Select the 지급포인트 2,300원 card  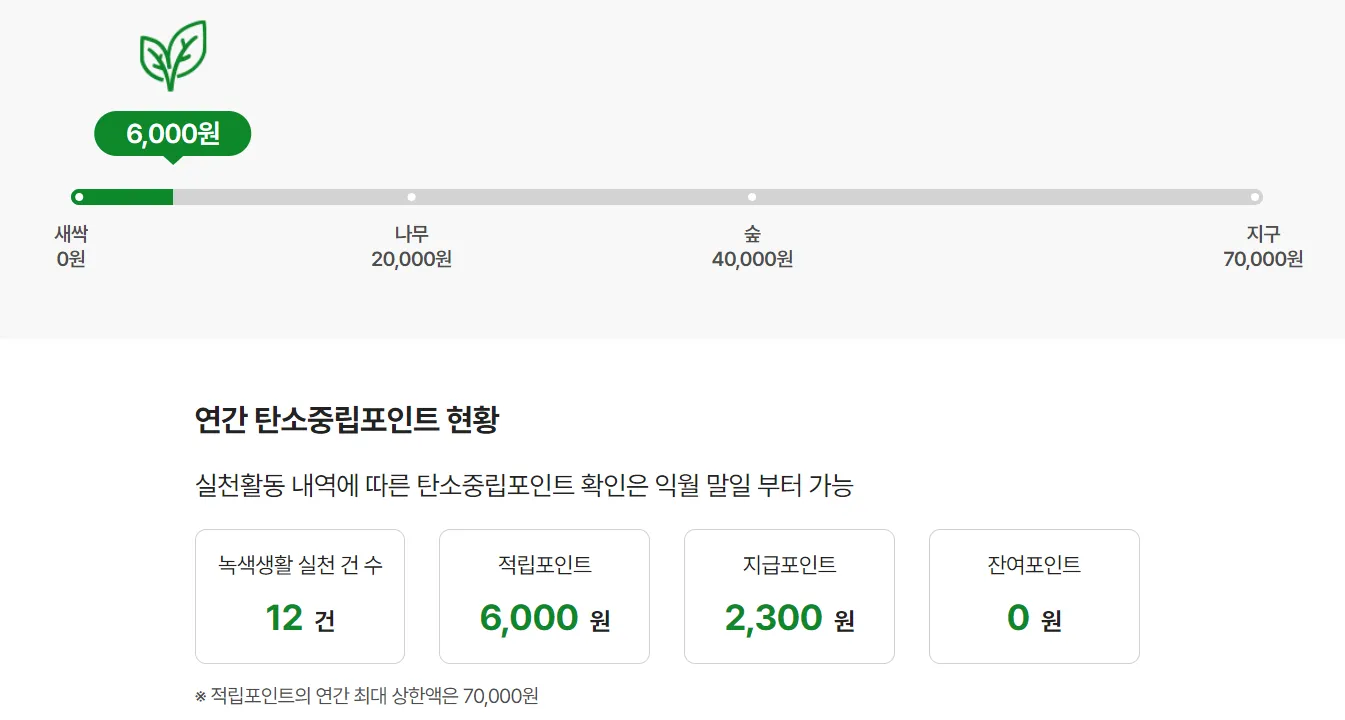pyautogui.click(x=789, y=596)
